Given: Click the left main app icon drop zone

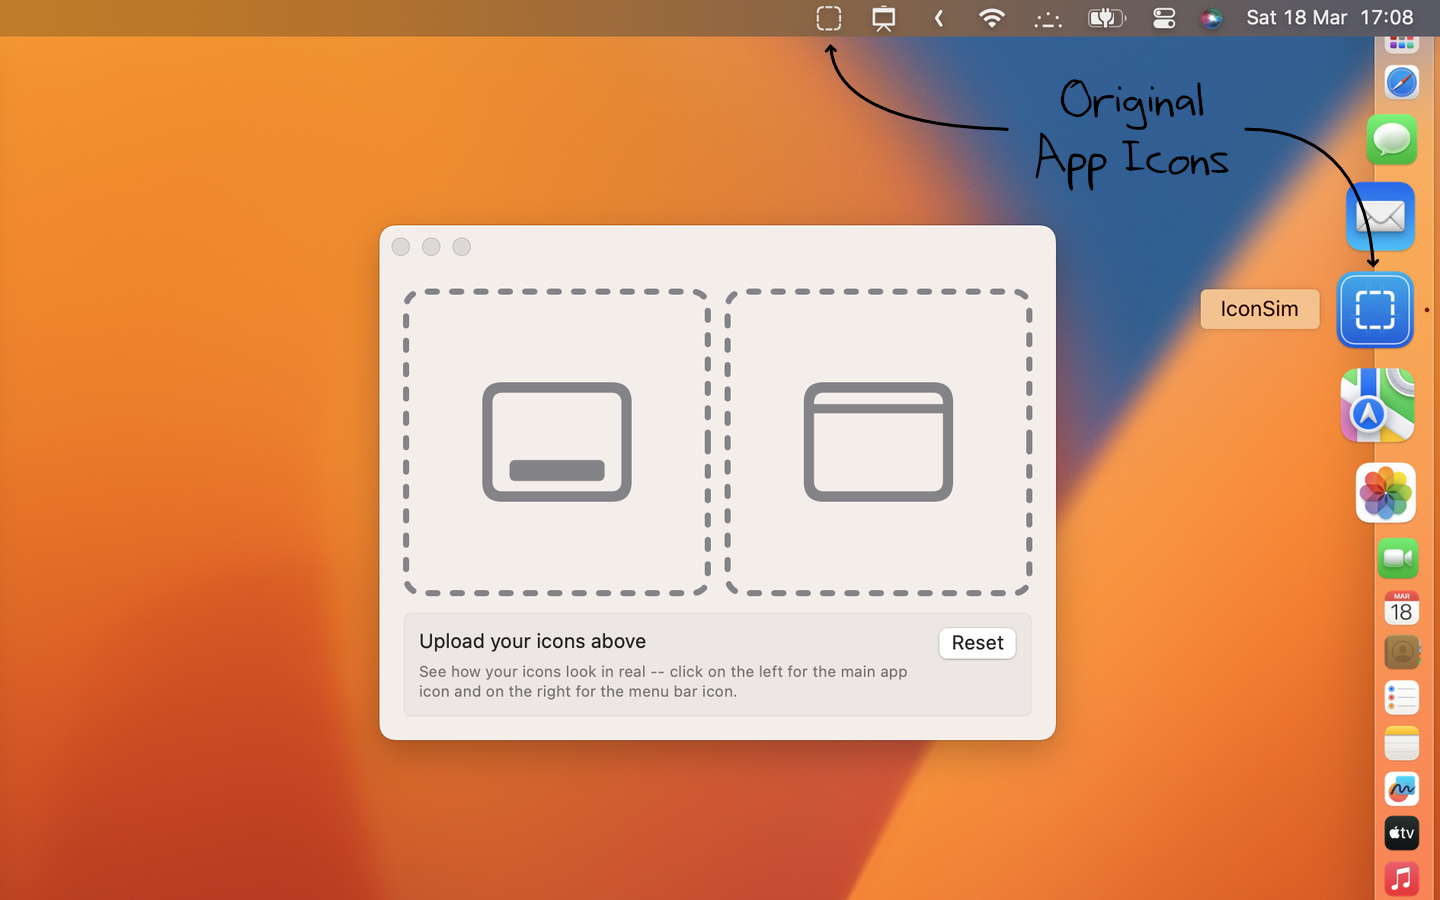Looking at the screenshot, I should pos(556,442).
